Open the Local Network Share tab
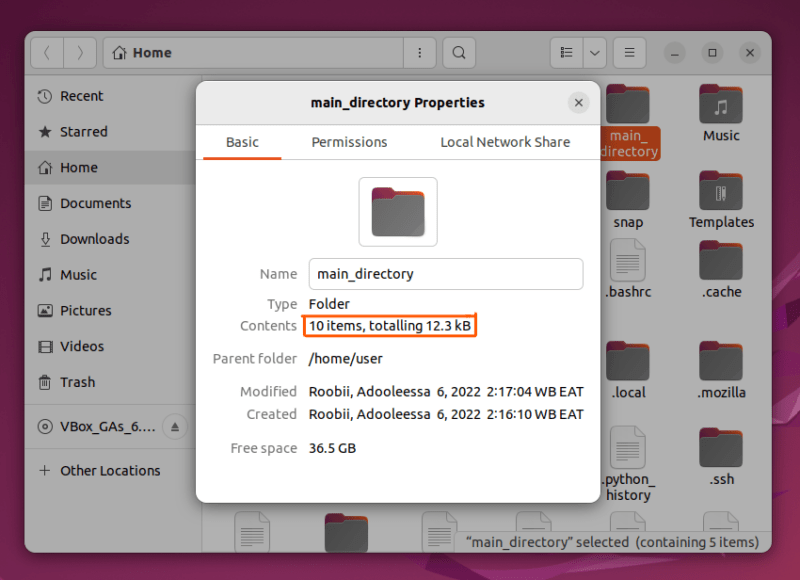The image size is (800, 580). 504,142
